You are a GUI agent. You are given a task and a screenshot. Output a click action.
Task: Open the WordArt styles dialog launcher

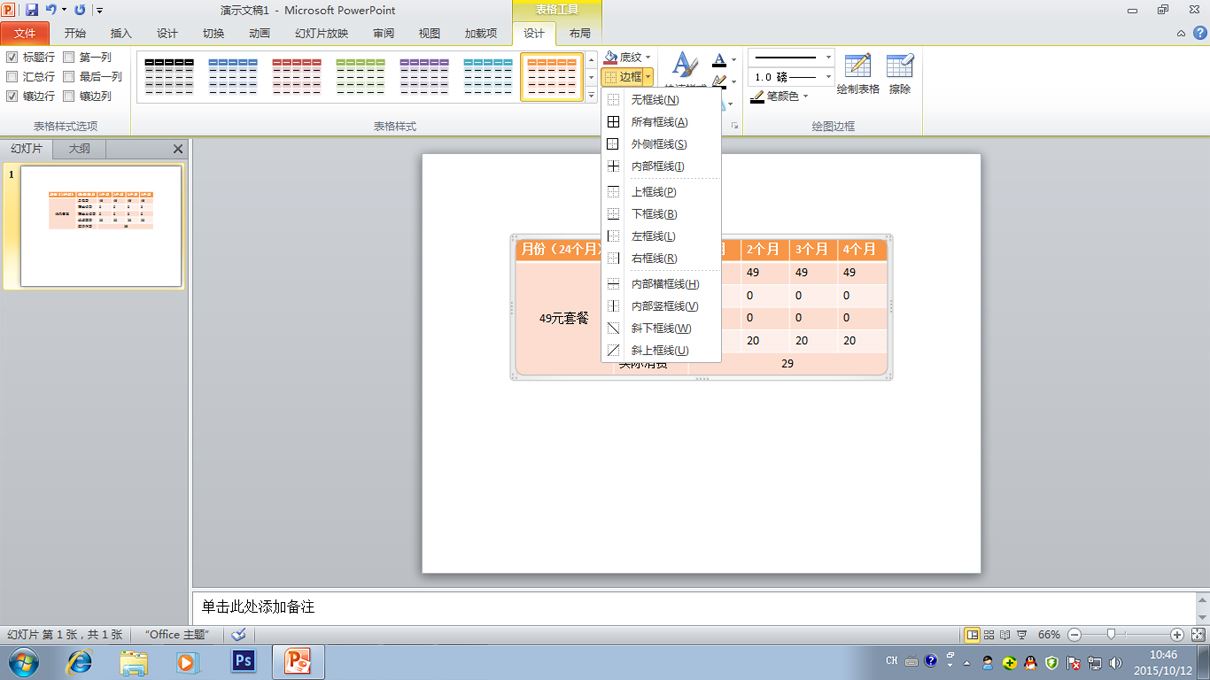pos(735,126)
